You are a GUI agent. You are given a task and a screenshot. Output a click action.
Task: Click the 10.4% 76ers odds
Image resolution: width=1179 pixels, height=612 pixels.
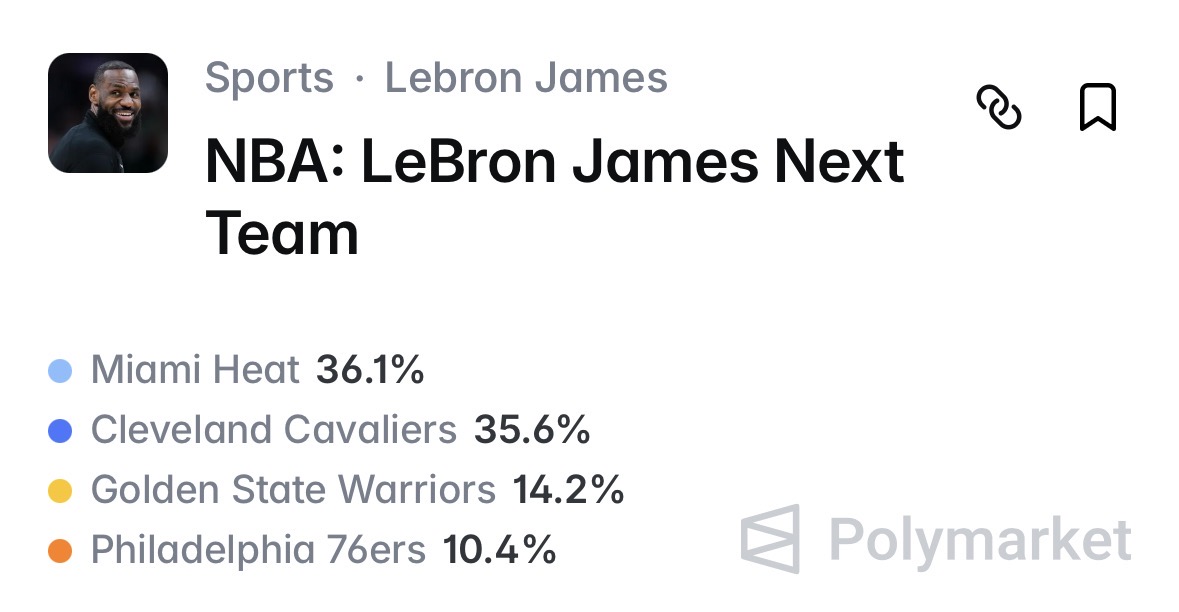pyautogui.click(x=499, y=550)
